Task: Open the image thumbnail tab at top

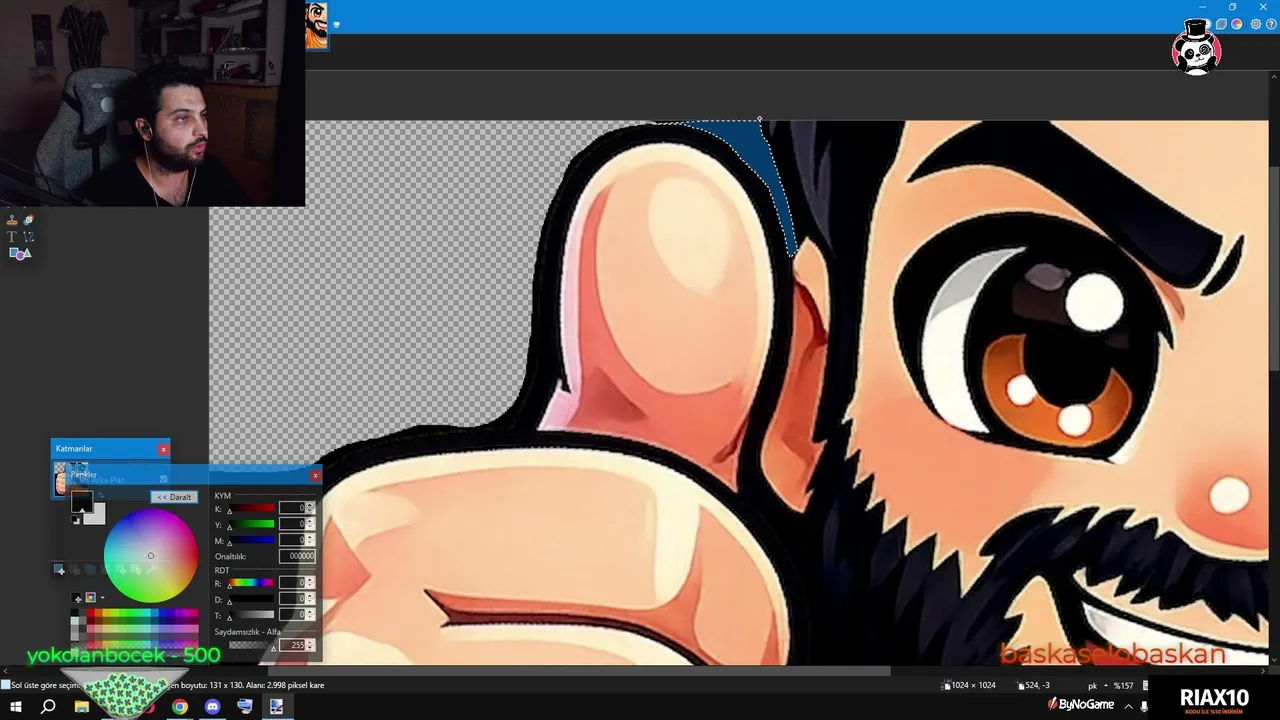Action: pos(316,26)
